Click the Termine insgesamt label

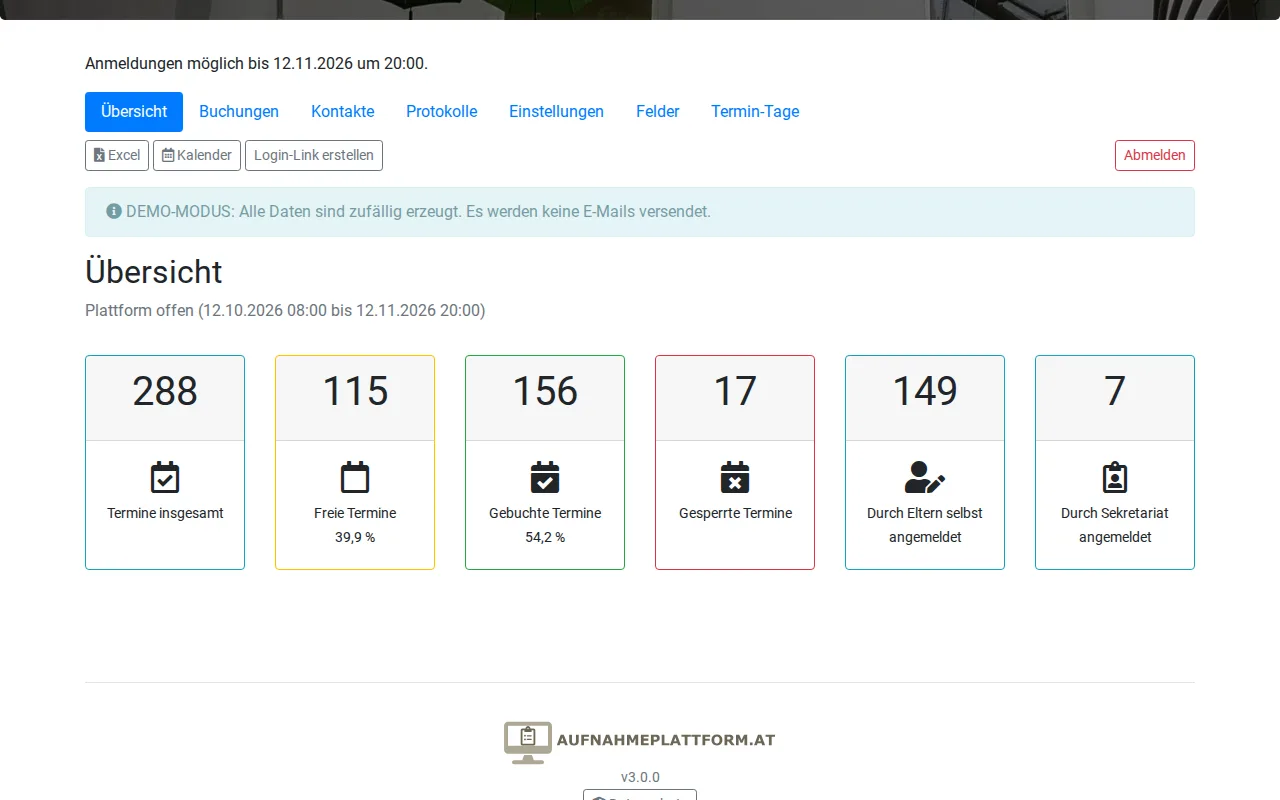point(165,513)
